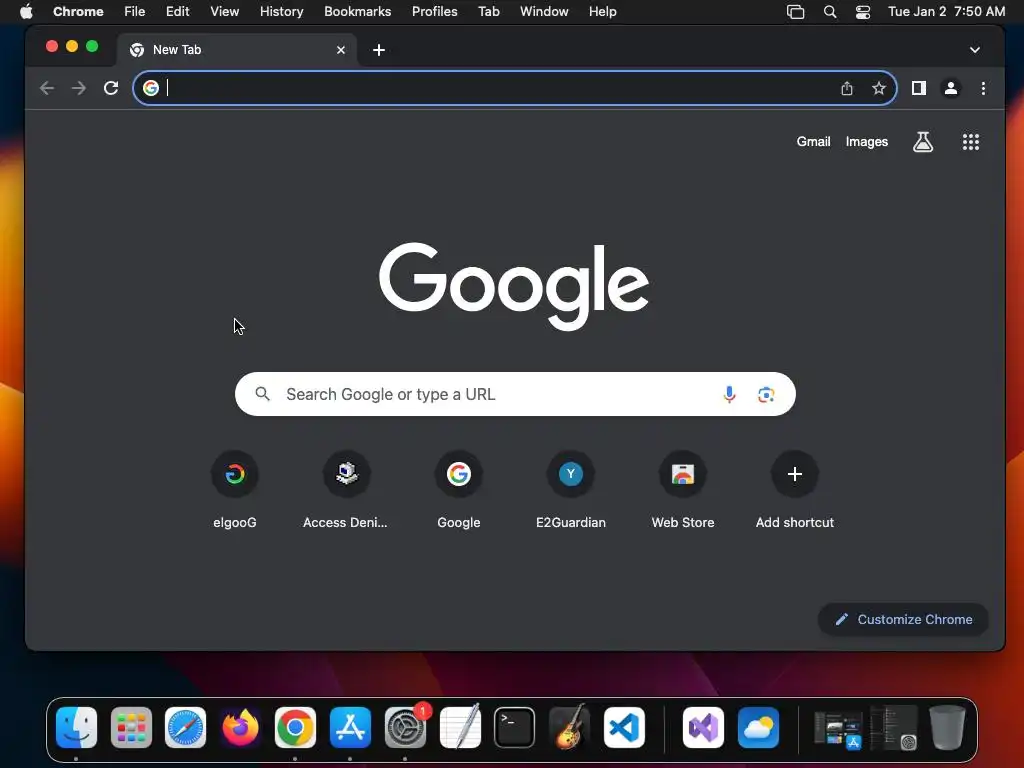Click the date and time in menu bar
1024x768 pixels.
coord(946,12)
